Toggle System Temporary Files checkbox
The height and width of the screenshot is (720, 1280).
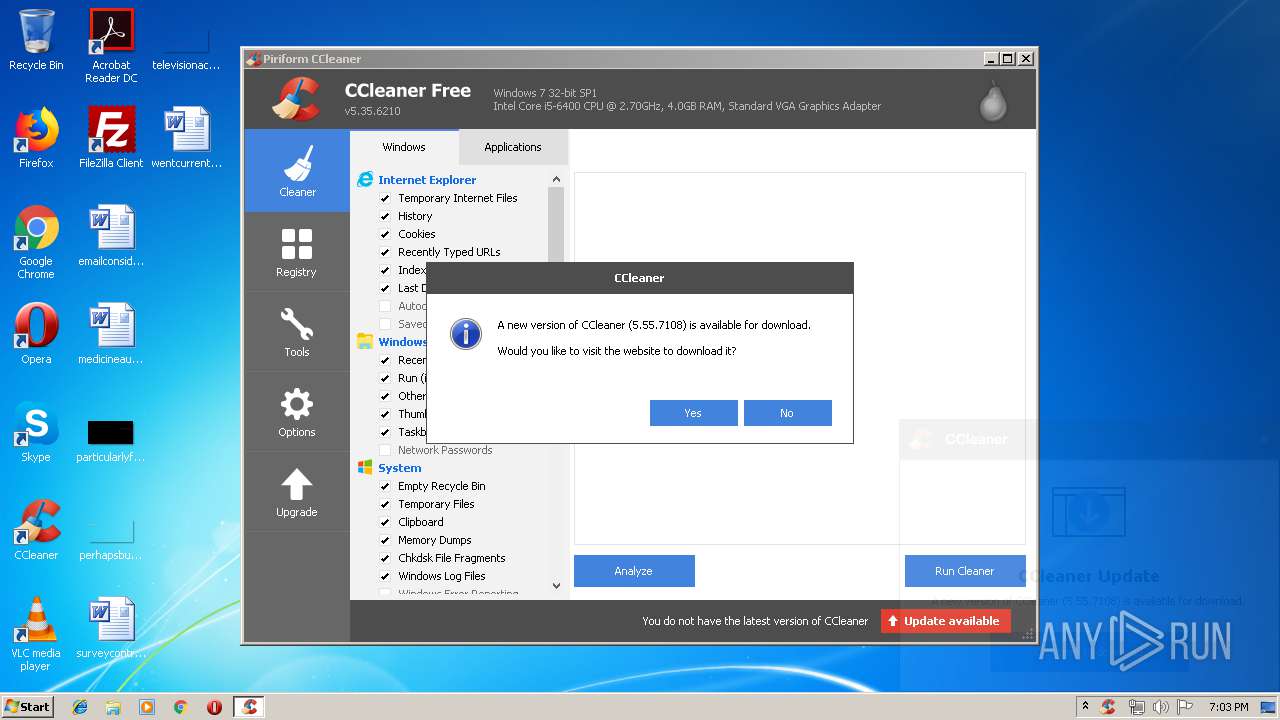coord(385,504)
